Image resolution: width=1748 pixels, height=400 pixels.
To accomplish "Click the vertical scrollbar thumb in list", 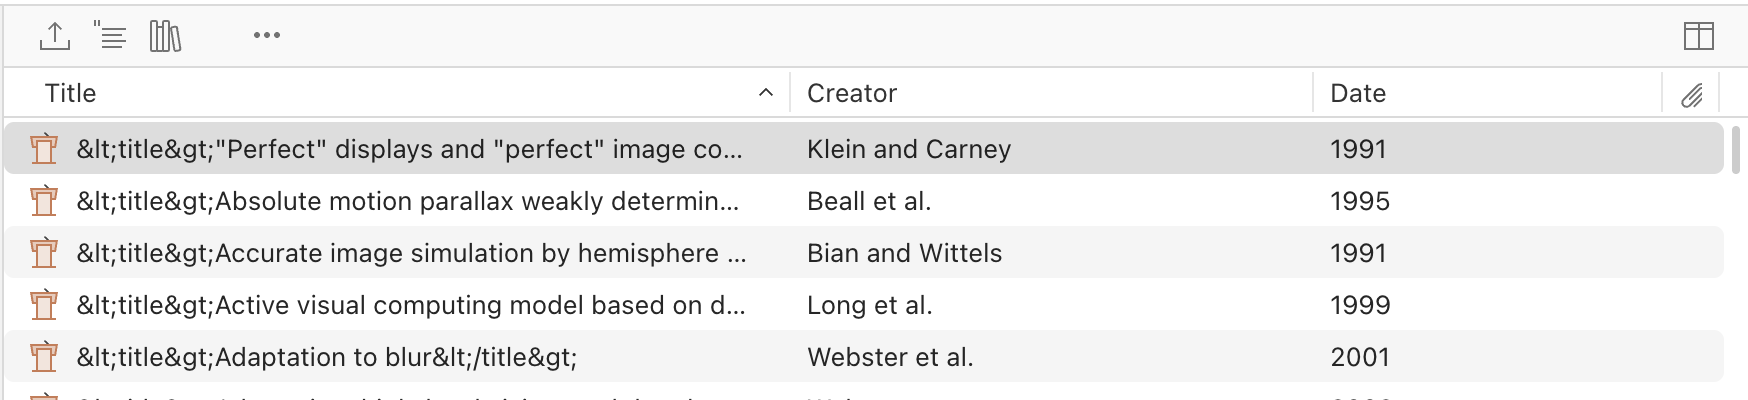I will tap(1736, 148).
